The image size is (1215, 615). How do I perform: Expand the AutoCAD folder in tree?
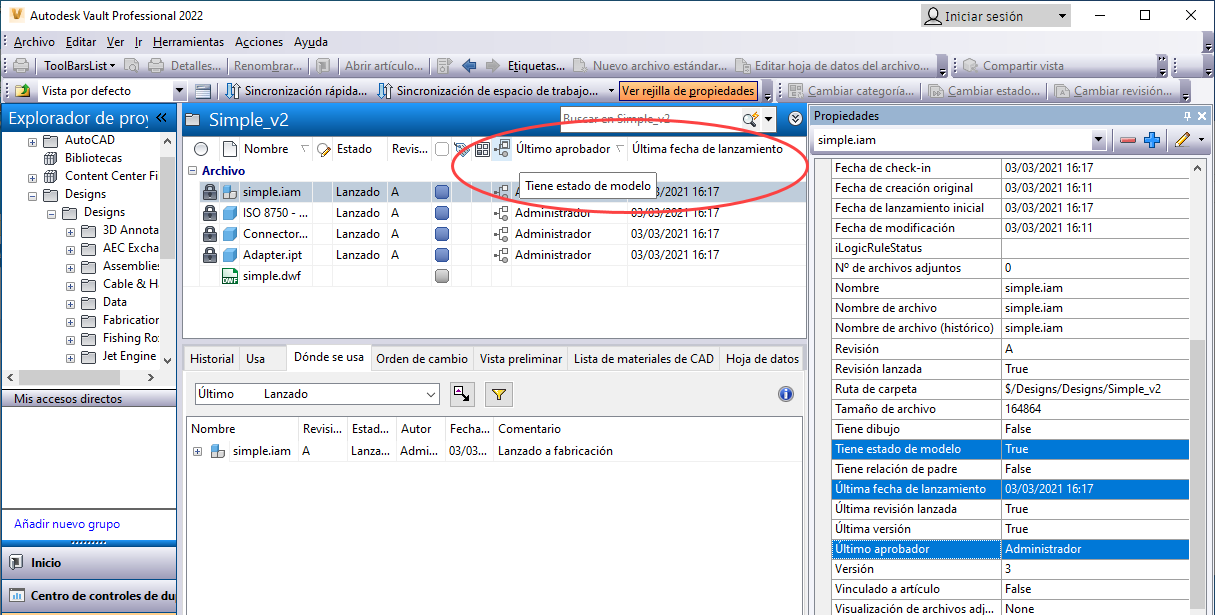pyautogui.click(x=30, y=141)
